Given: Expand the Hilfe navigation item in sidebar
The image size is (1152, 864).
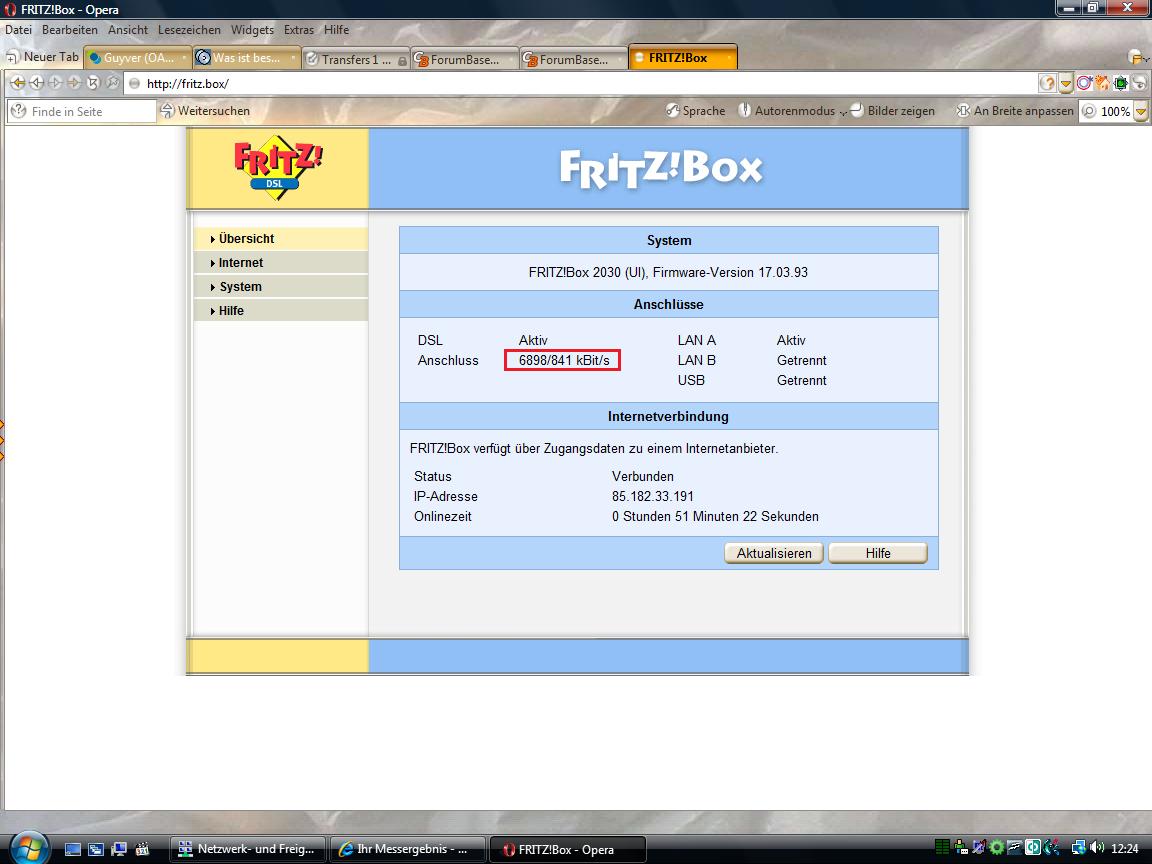Looking at the screenshot, I should 281,311.
